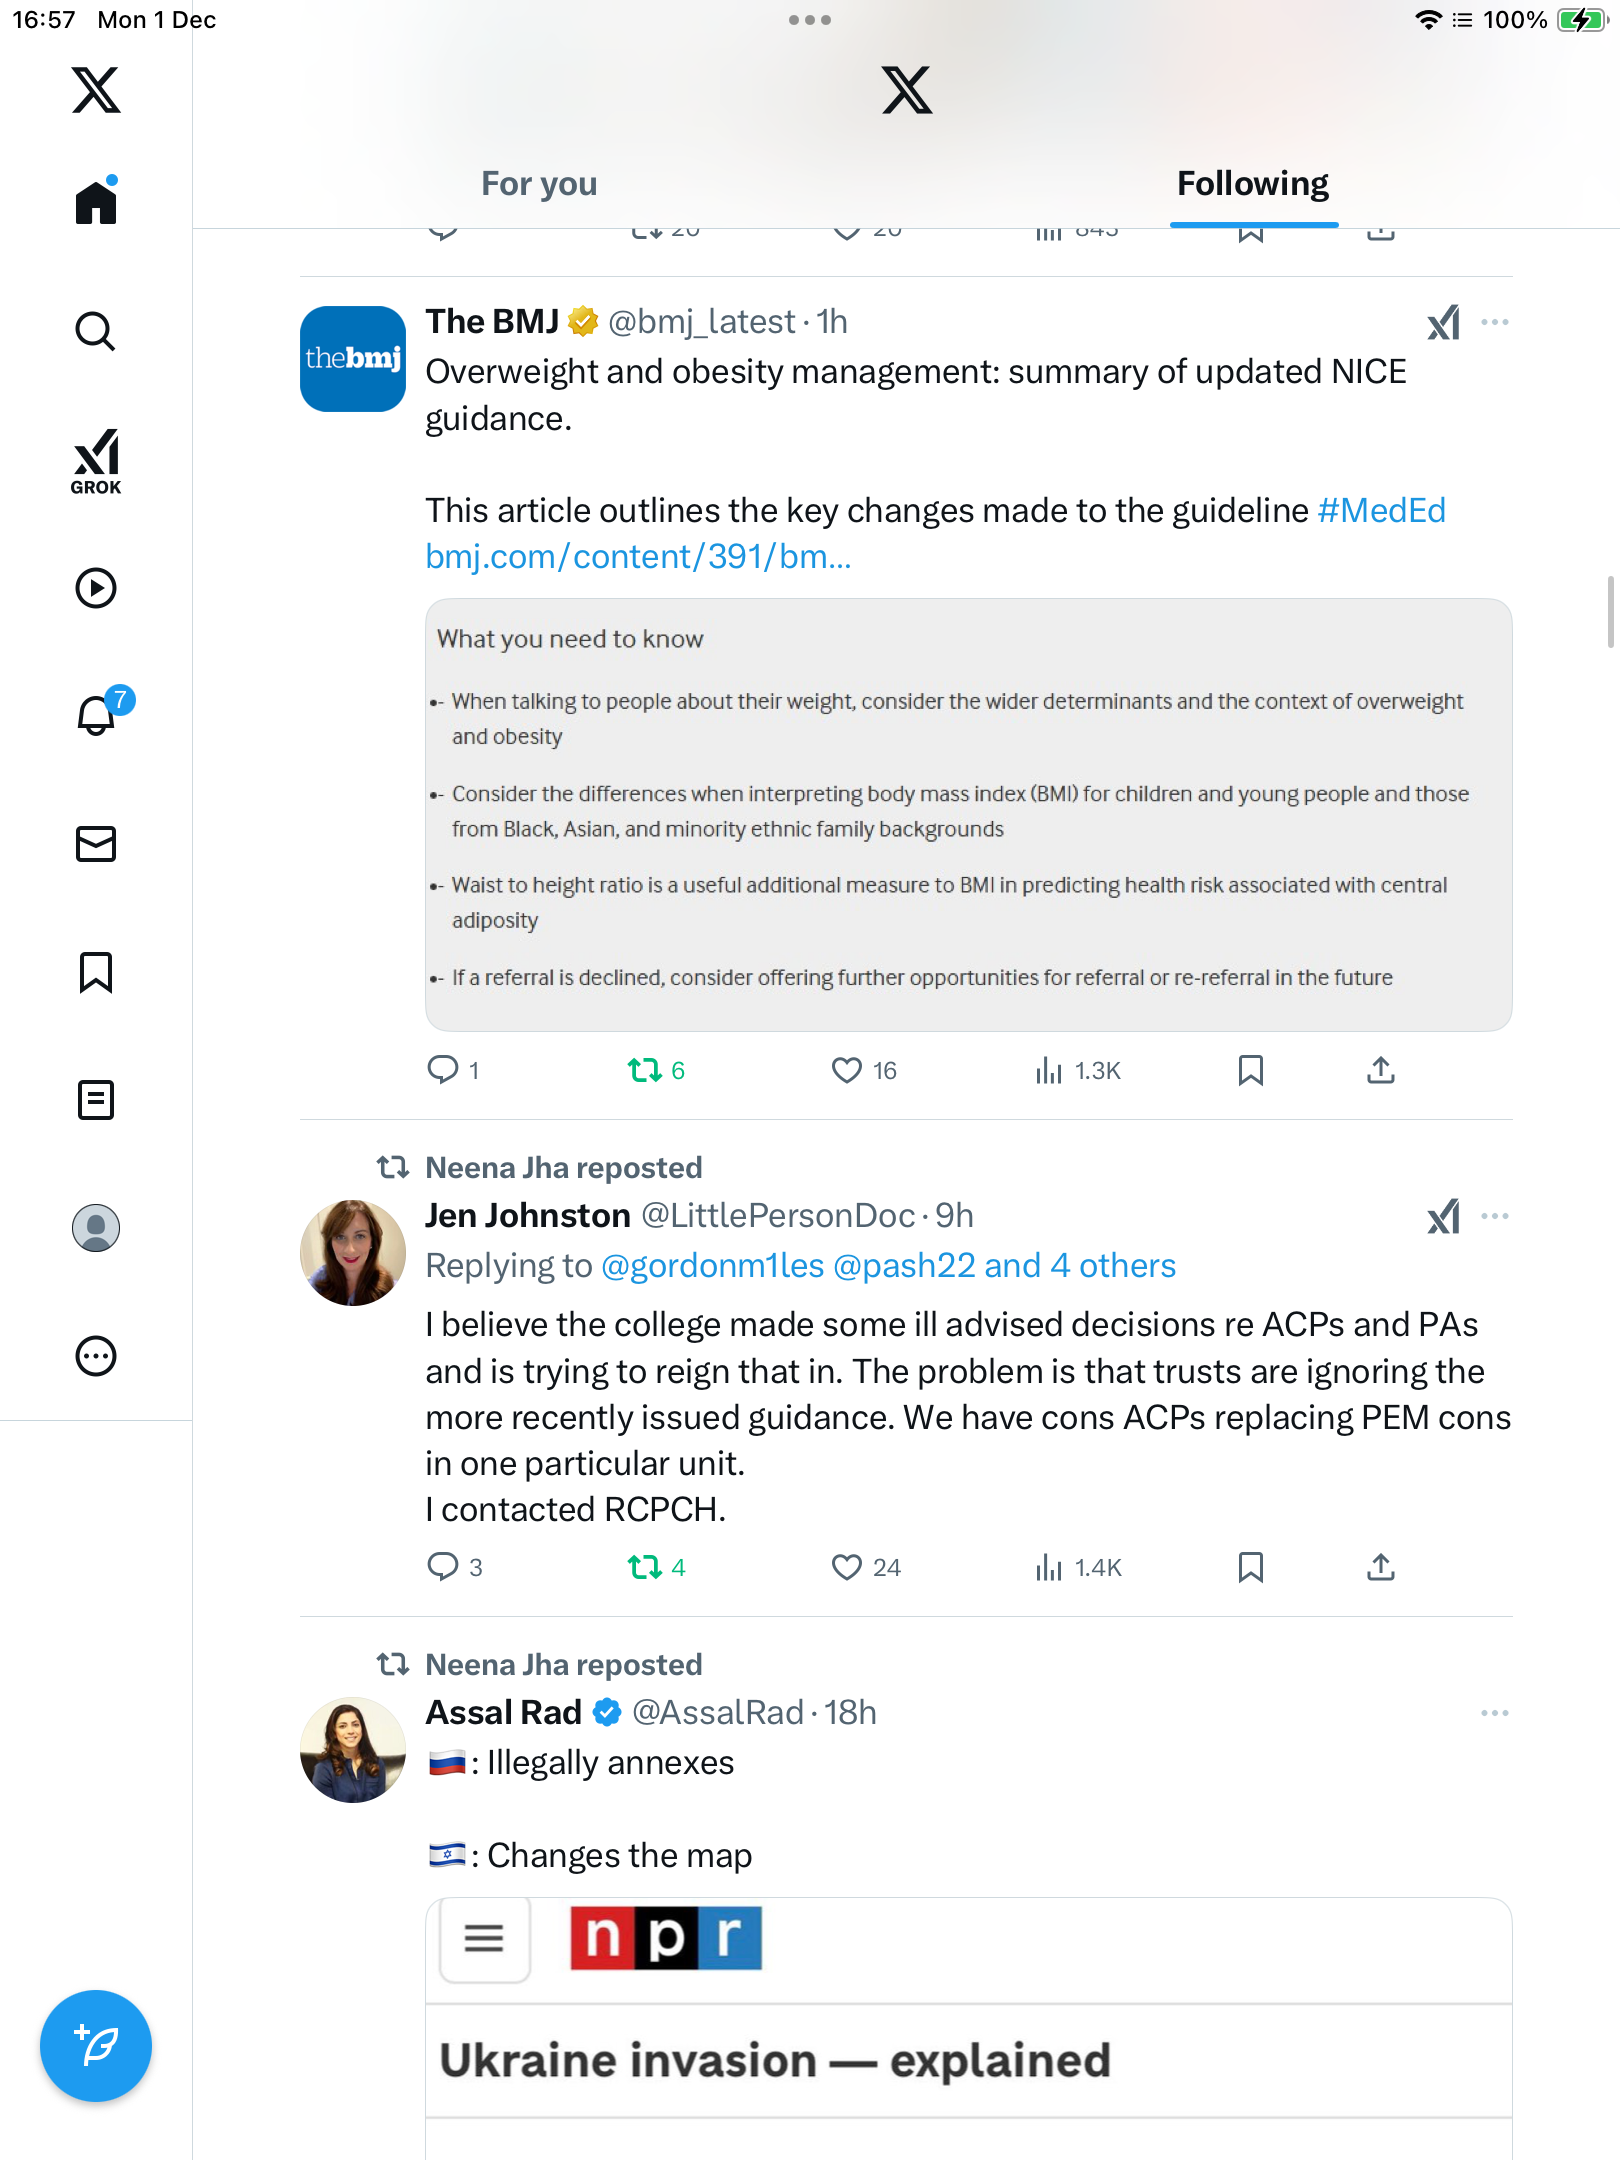The height and width of the screenshot is (2160, 1620).
Task: Open the search magnifier in the sidebar
Action: coord(96,331)
